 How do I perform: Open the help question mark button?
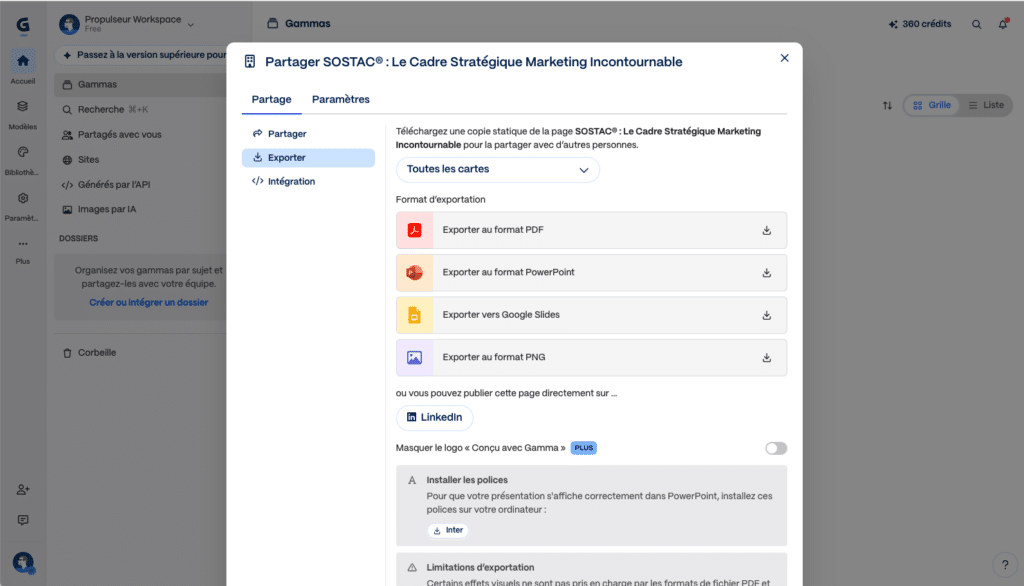[x=1005, y=565]
